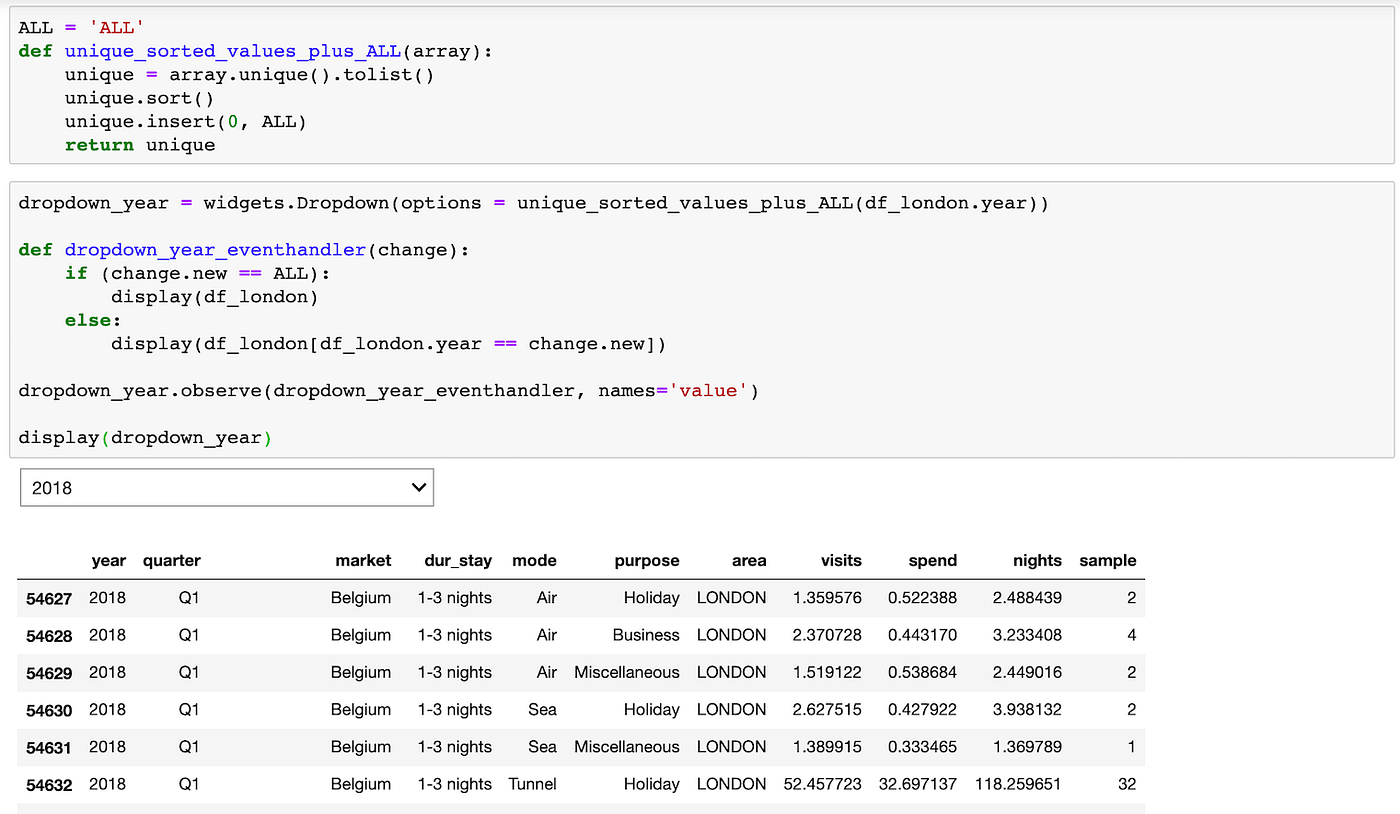Click the 'Tunnel' mode cell
Screen dimensions: 1400x814
(532, 784)
